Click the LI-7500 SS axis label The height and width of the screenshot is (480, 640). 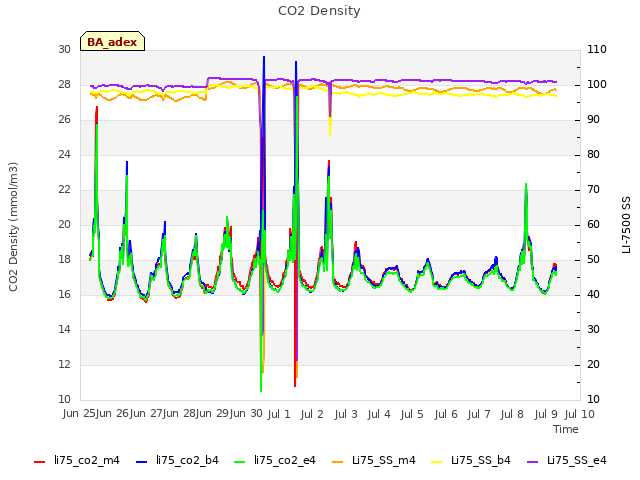626,225
